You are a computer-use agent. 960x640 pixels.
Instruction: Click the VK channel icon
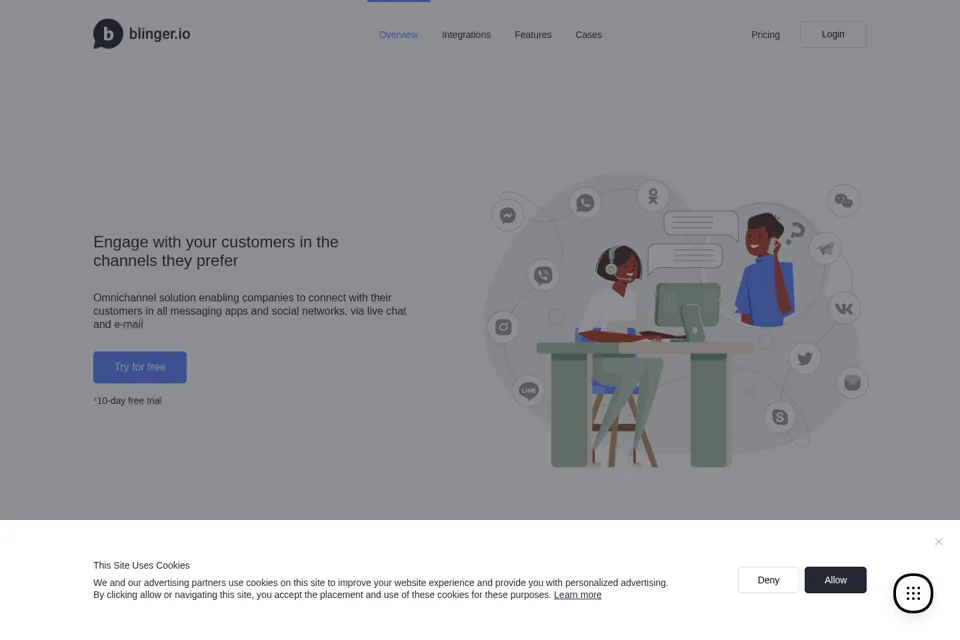(844, 308)
